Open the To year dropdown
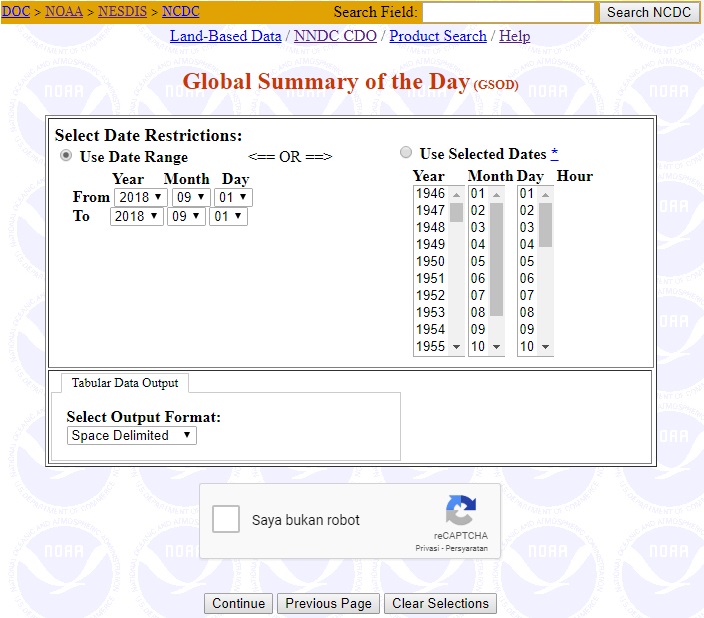Screen dimensions: 704x618 pos(136,216)
